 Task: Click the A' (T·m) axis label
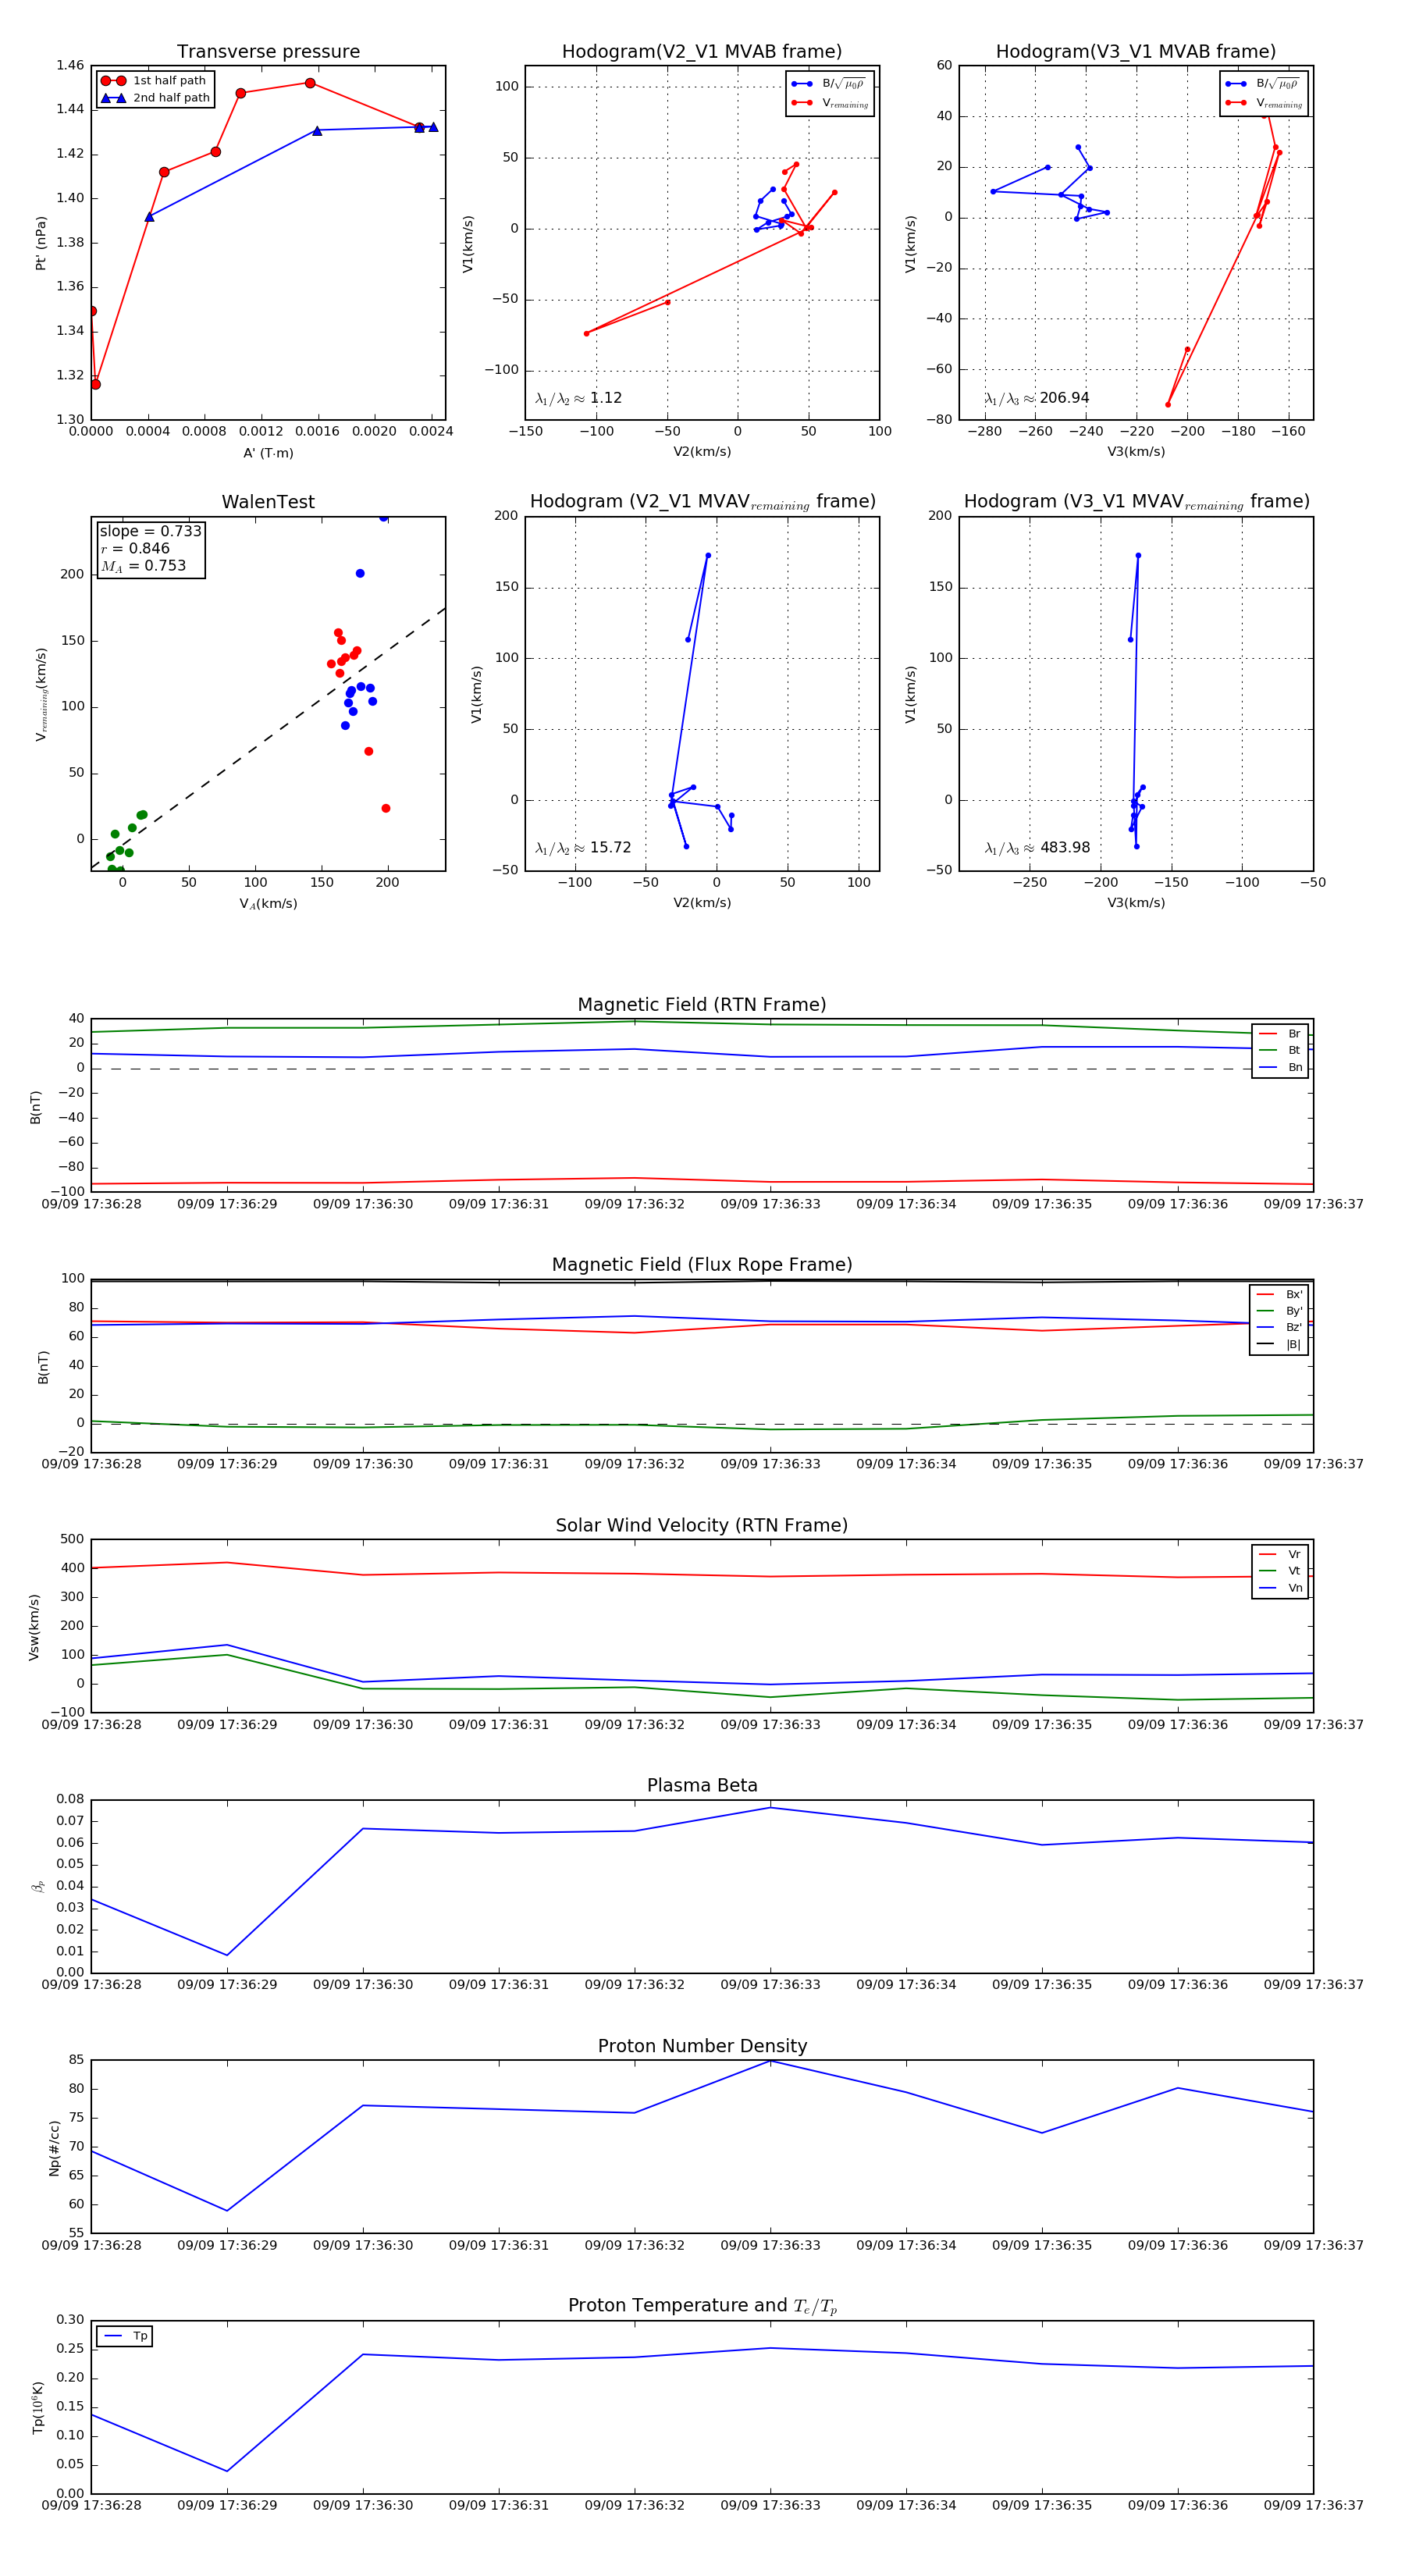(268, 453)
